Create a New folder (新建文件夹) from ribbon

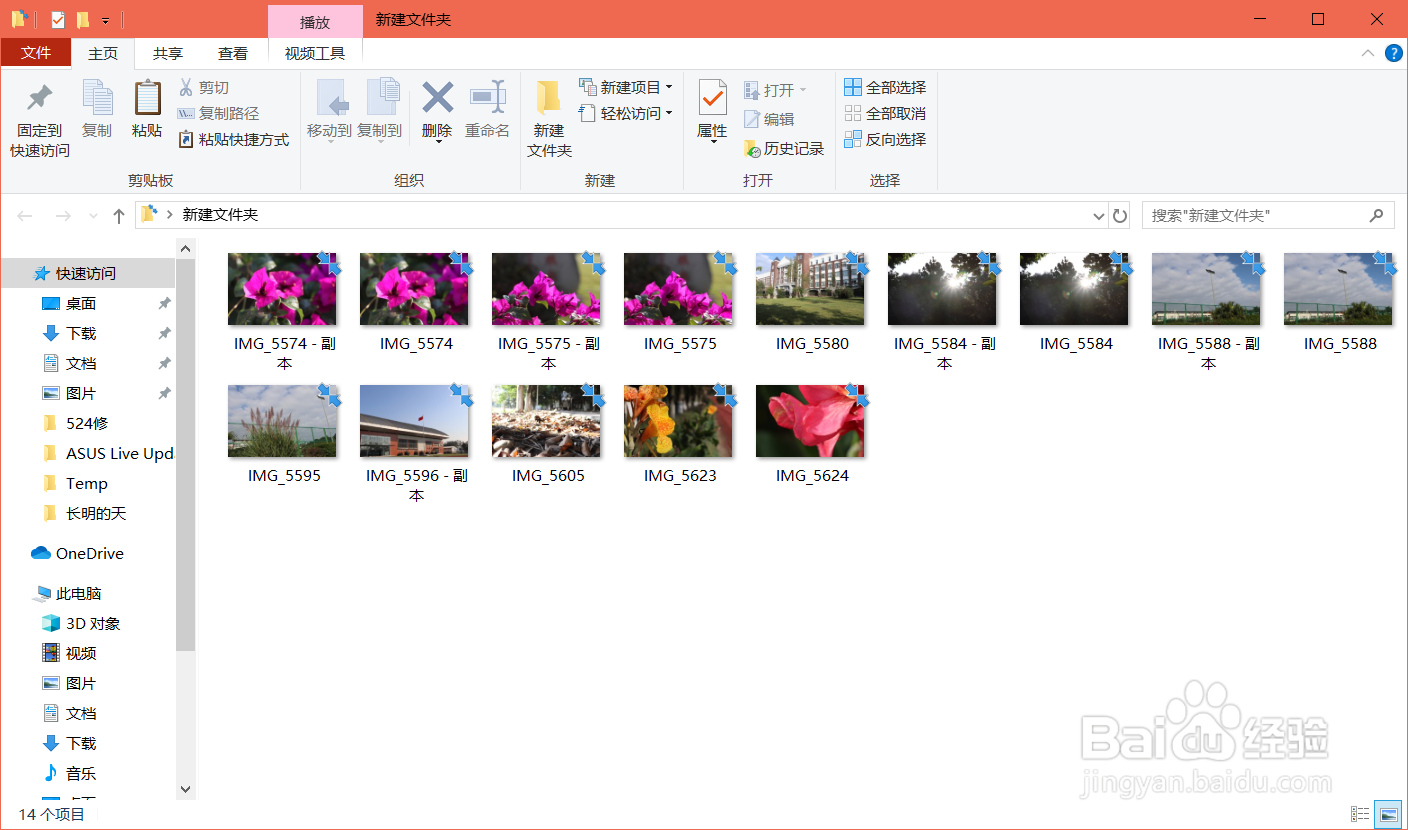click(x=549, y=120)
